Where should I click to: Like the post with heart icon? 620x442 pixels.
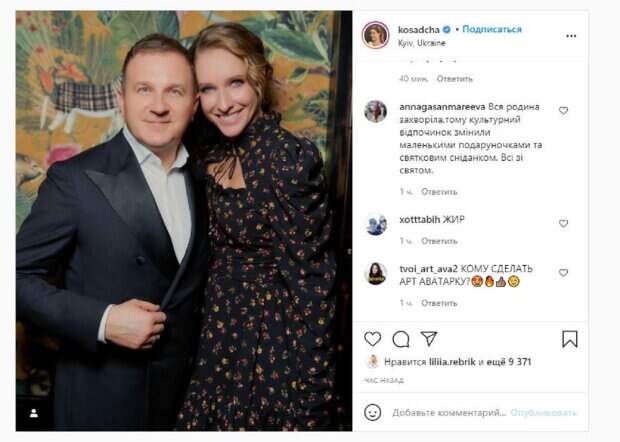[x=372, y=339]
